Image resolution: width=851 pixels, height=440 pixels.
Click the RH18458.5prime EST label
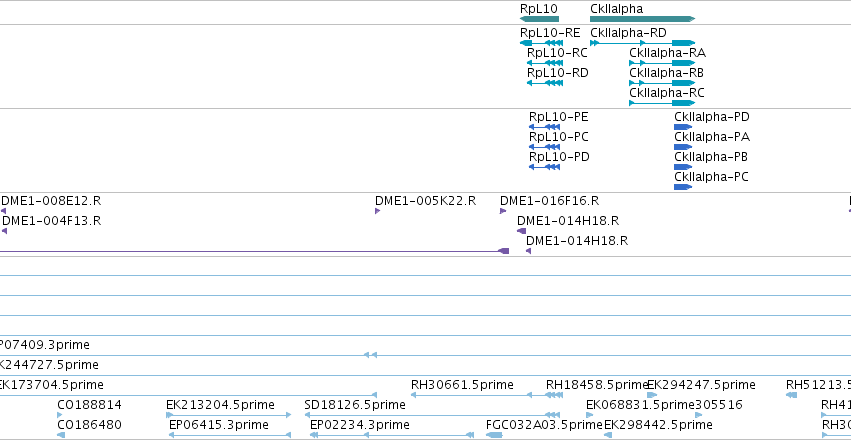(x=596, y=385)
